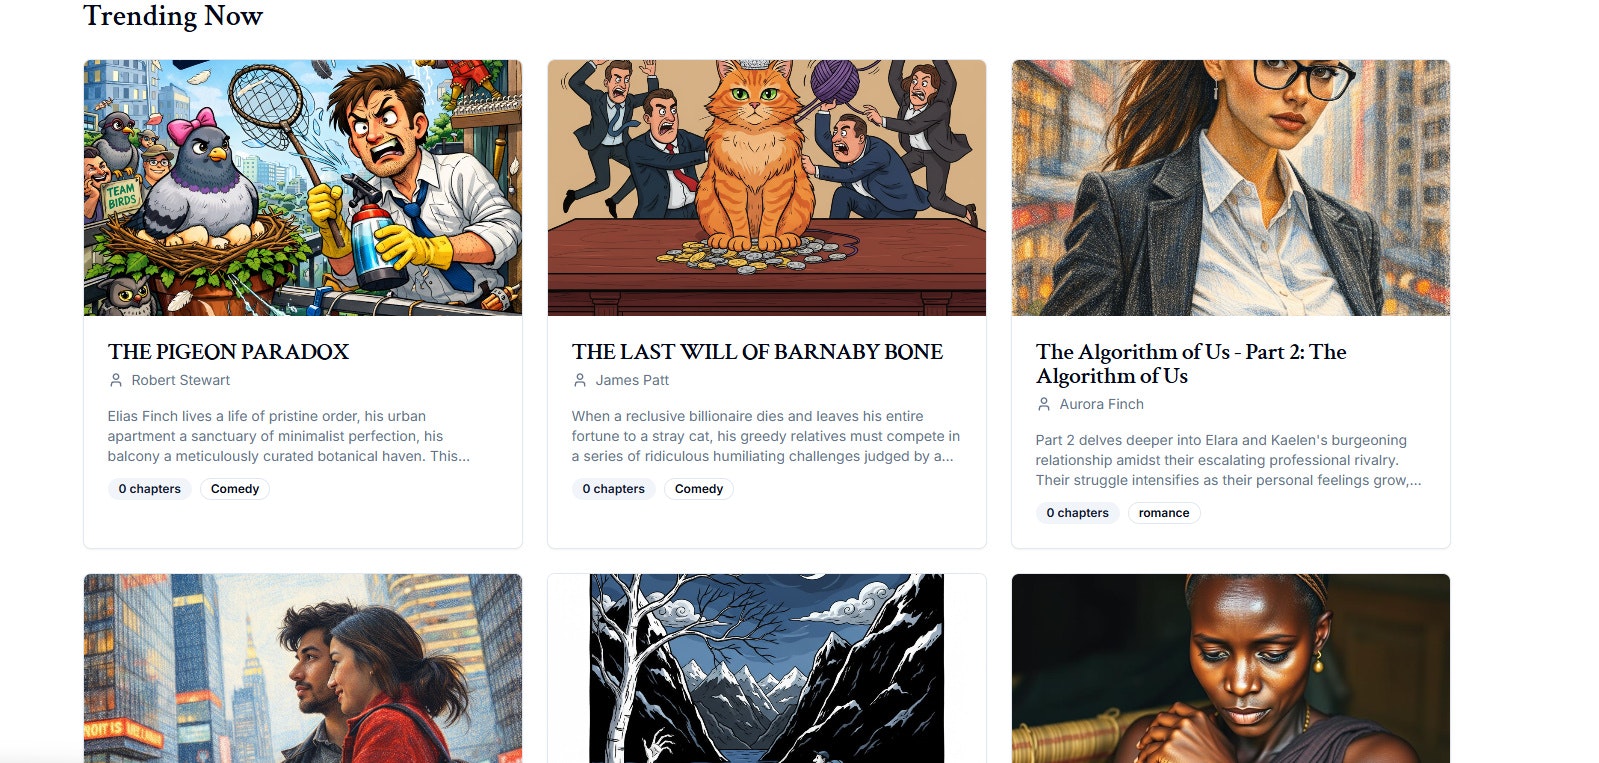
Task: Visit author Robert Stewart's name link
Action: (180, 380)
